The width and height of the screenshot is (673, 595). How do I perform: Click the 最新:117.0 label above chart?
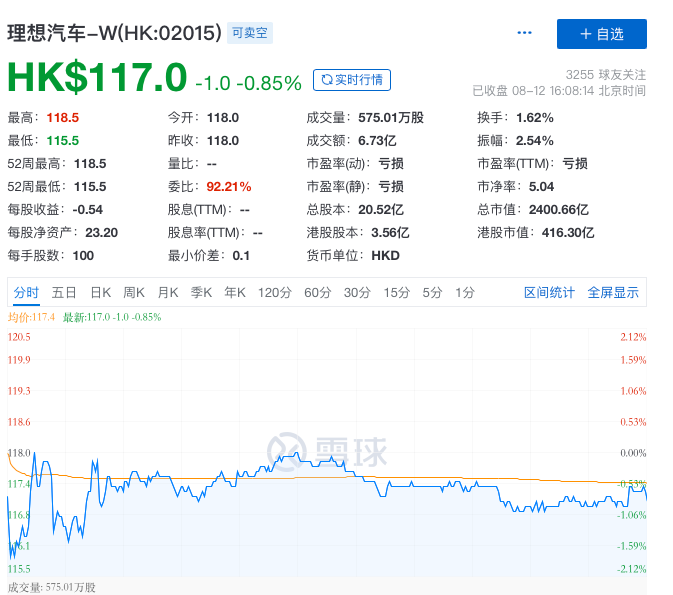tap(112, 317)
